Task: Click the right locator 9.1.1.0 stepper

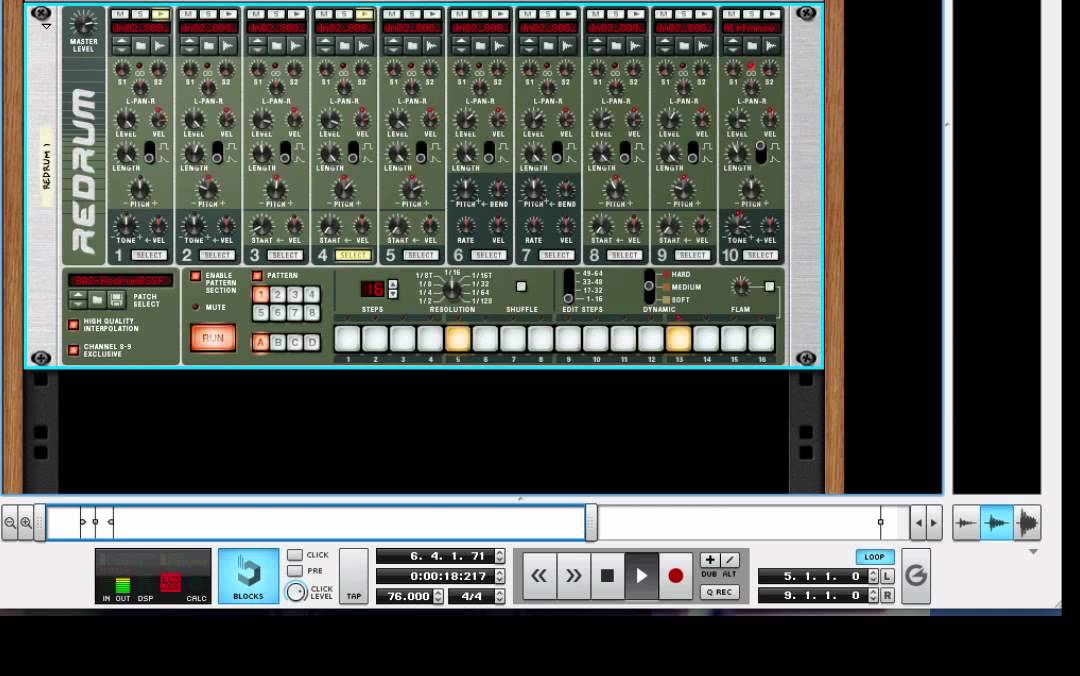Action: tap(873, 595)
